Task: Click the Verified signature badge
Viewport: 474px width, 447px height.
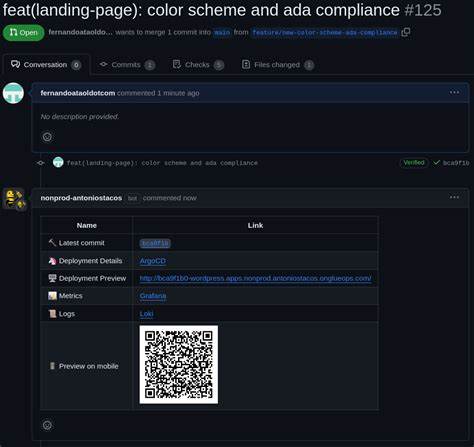Action: pyautogui.click(x=414, y=163)
